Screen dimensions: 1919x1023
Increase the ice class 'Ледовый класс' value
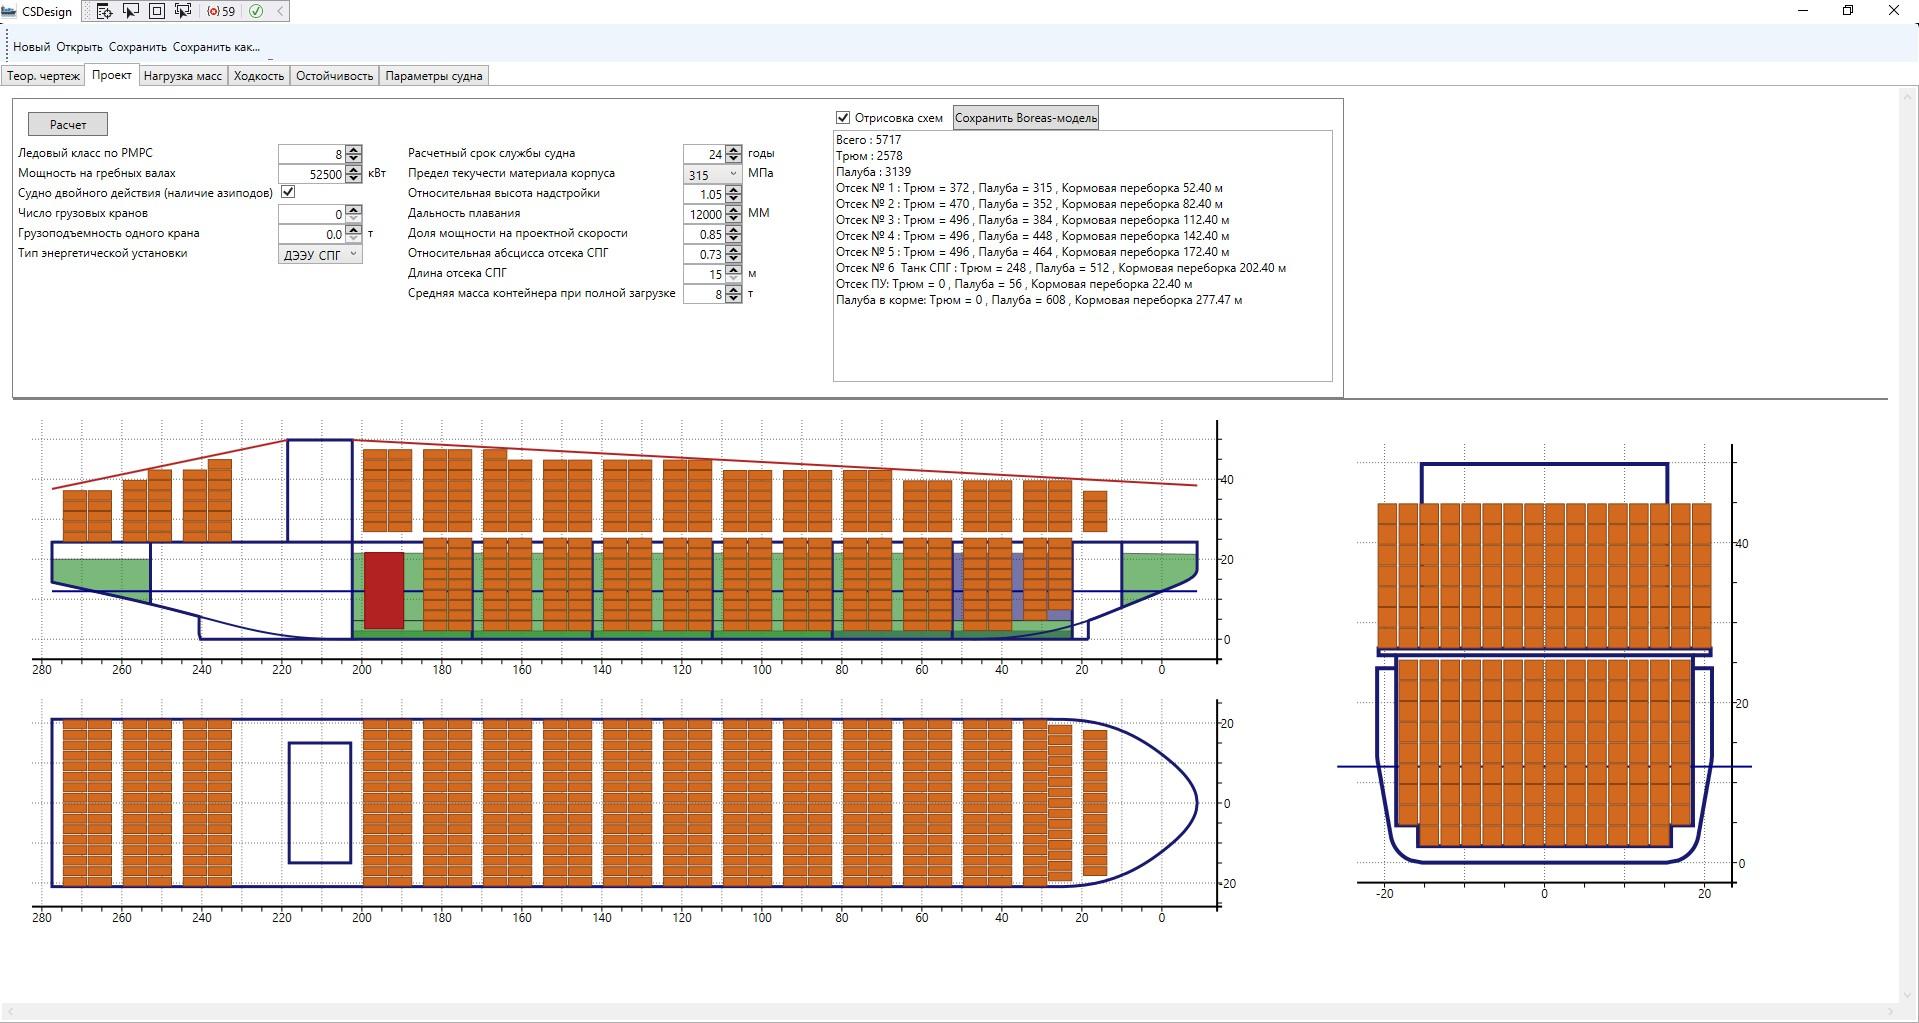354,149
